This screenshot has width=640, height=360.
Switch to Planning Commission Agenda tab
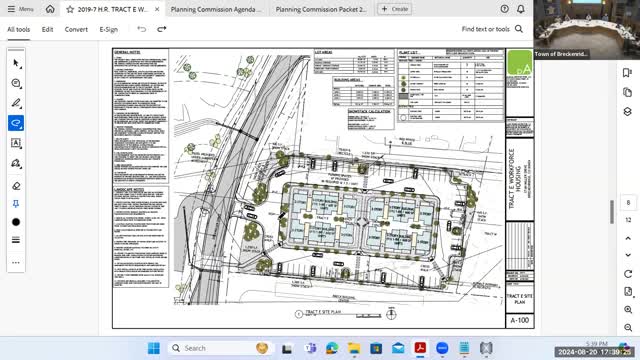point(216,9)
